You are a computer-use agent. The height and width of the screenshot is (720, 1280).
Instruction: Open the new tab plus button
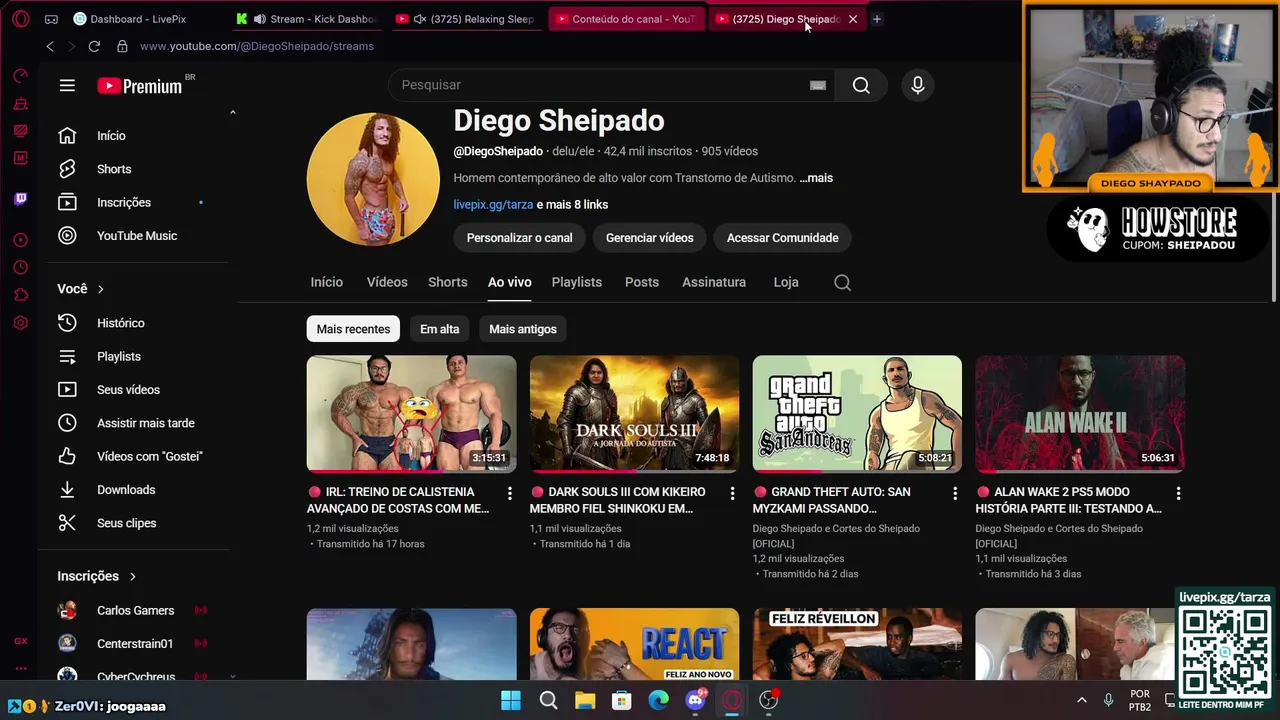point(877,19)
